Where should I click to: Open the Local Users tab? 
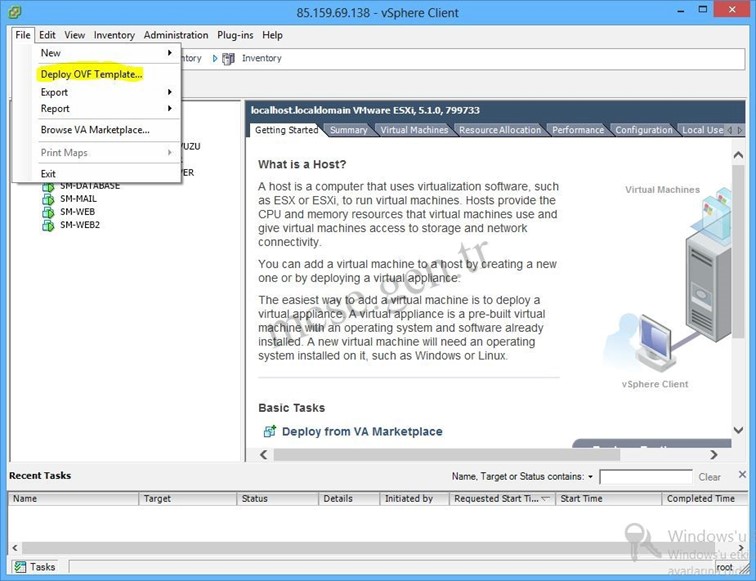(x=702, y=130)
